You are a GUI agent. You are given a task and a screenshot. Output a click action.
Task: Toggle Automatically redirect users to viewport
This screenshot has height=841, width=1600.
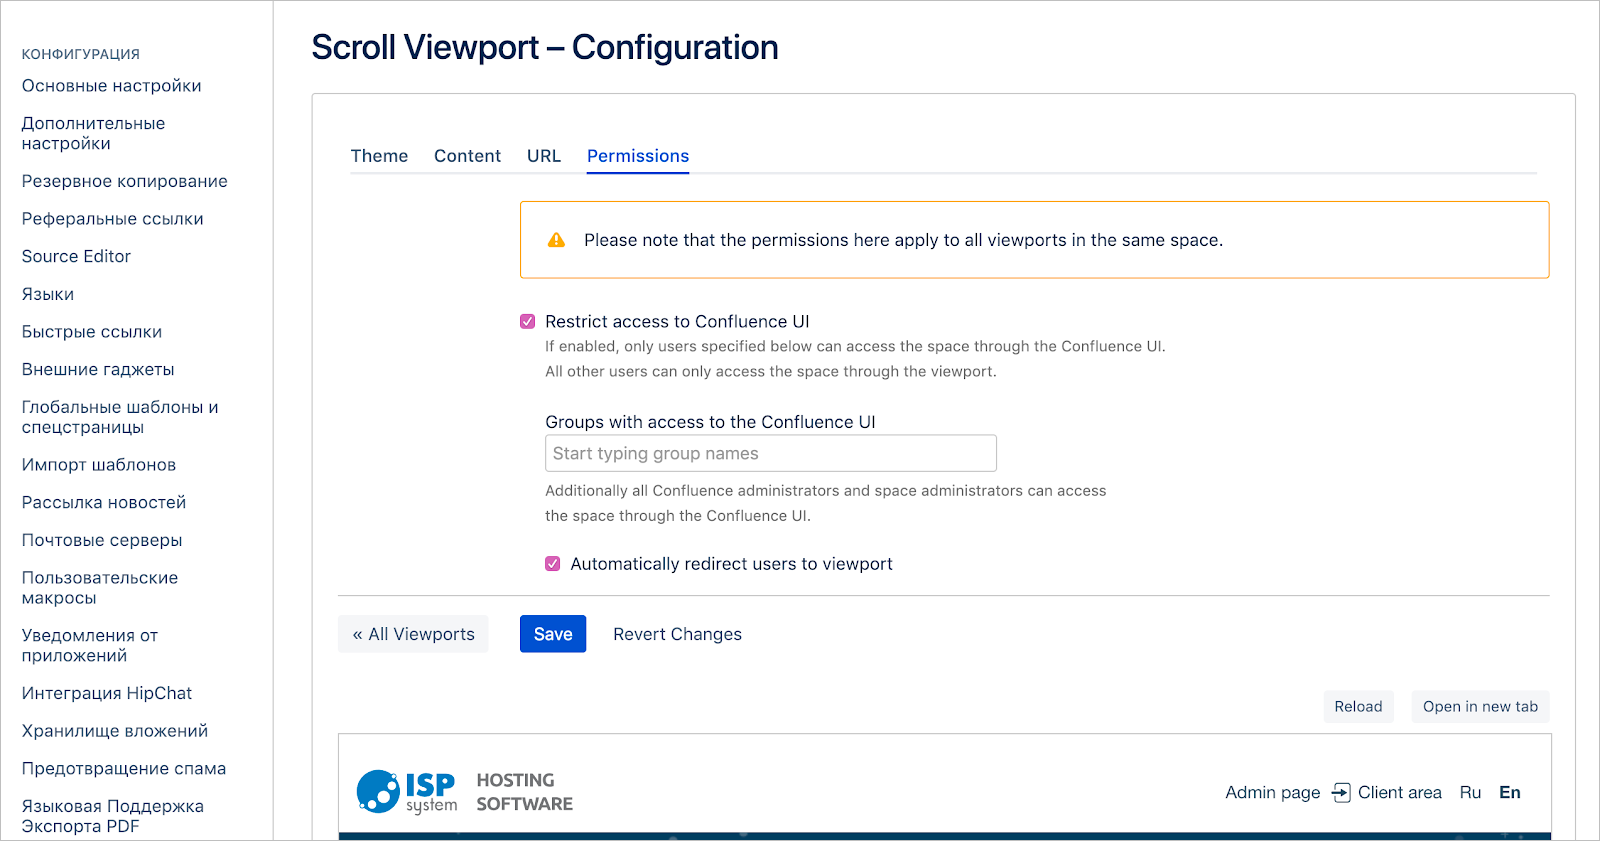(x=552, y=564)
